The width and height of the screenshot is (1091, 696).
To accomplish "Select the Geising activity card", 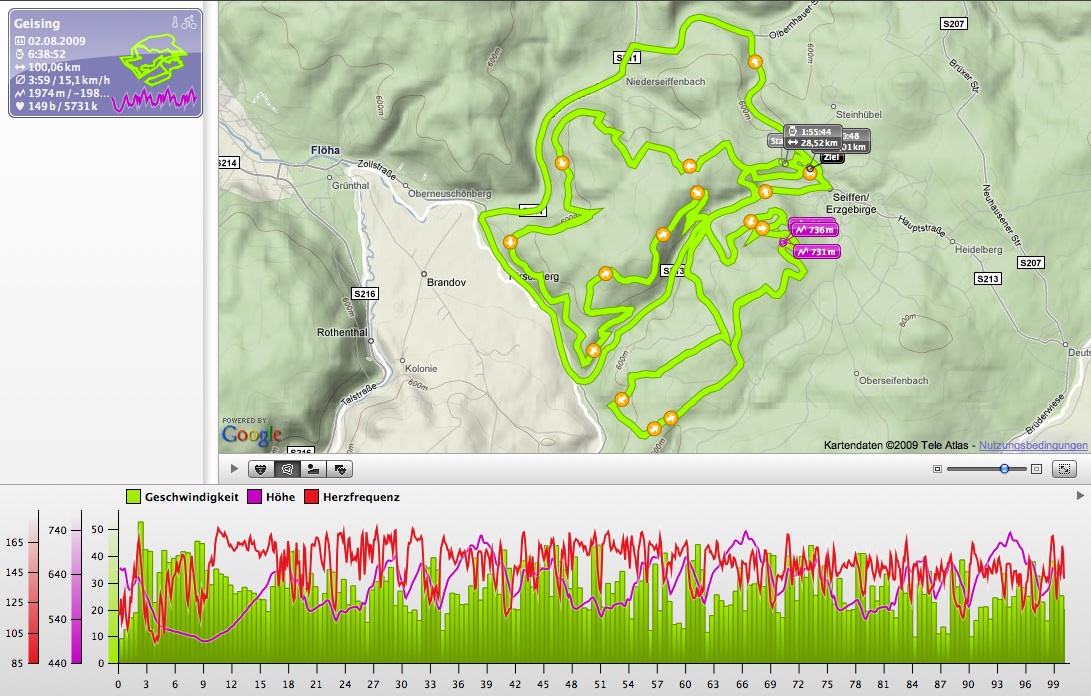I will [105, 63].
